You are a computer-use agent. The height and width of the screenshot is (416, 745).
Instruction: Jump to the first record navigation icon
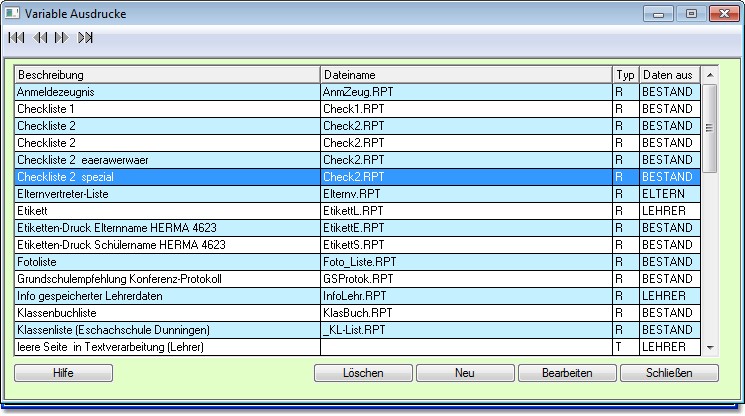coord(16,38)
